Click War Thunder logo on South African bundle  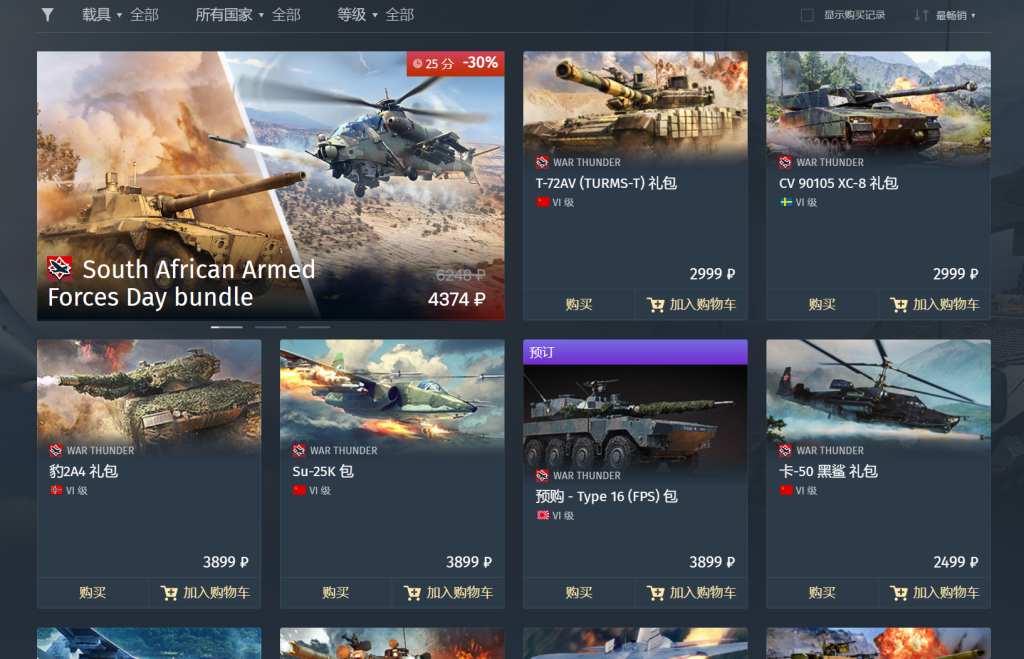click(59, 268)
